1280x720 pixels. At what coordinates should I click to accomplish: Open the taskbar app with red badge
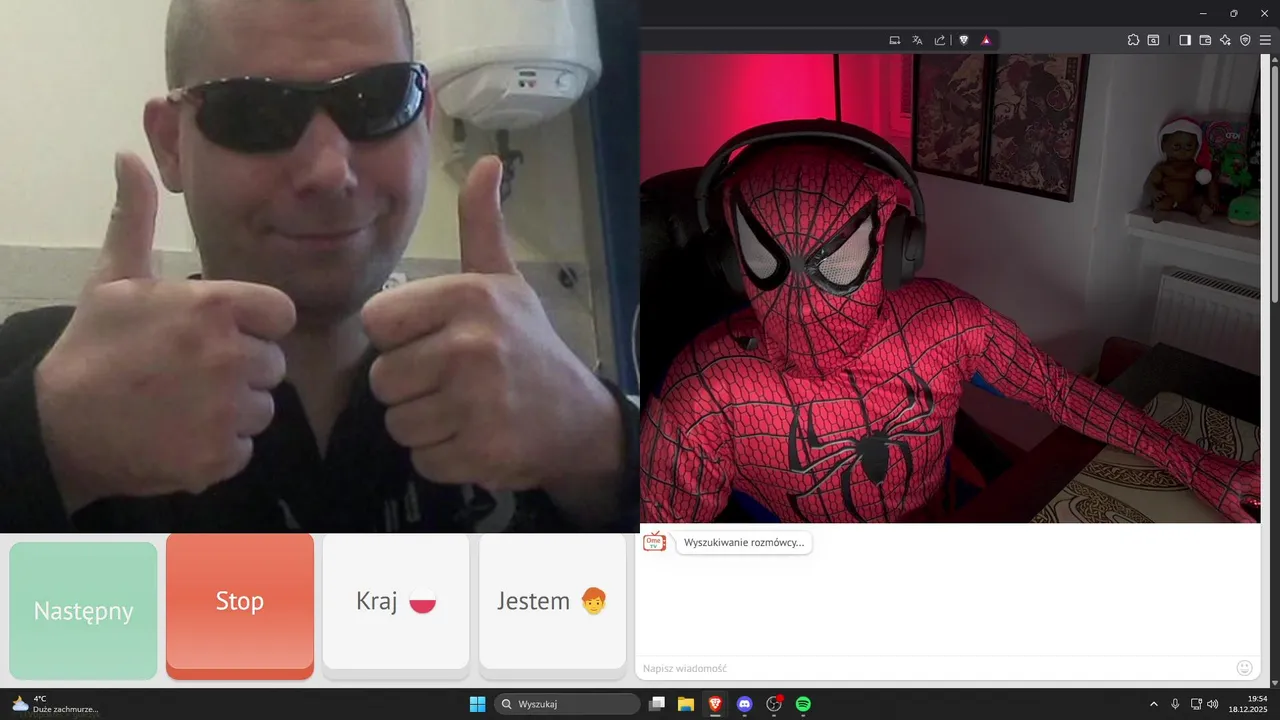(774, 704)
